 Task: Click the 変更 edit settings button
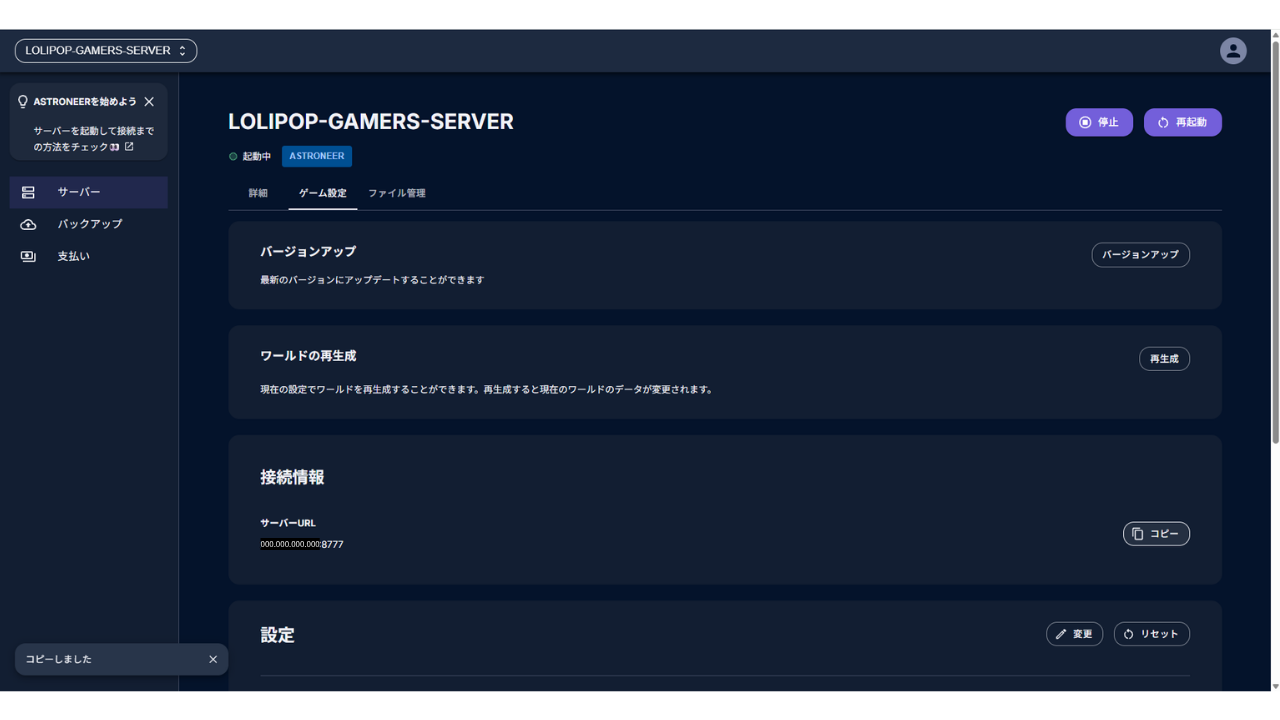coord(1074,634)
